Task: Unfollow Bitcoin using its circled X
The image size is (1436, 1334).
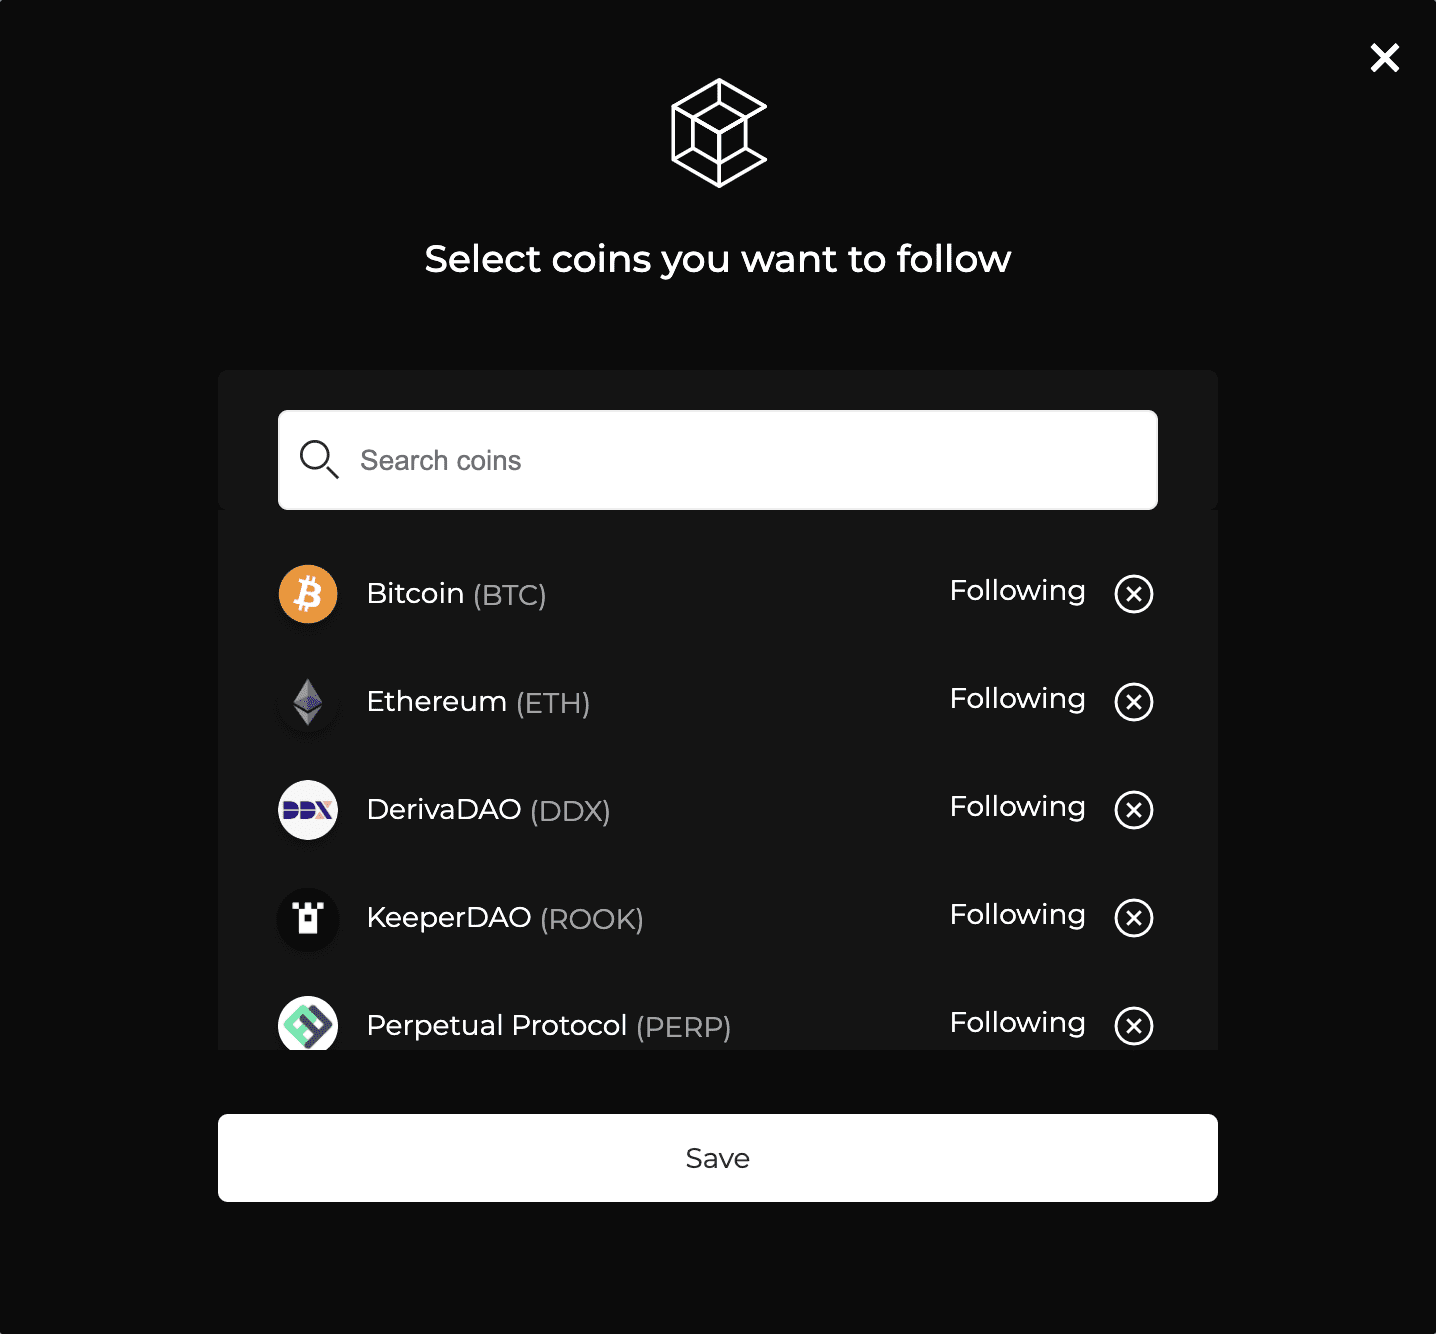Action: (x=1133, y=593)
